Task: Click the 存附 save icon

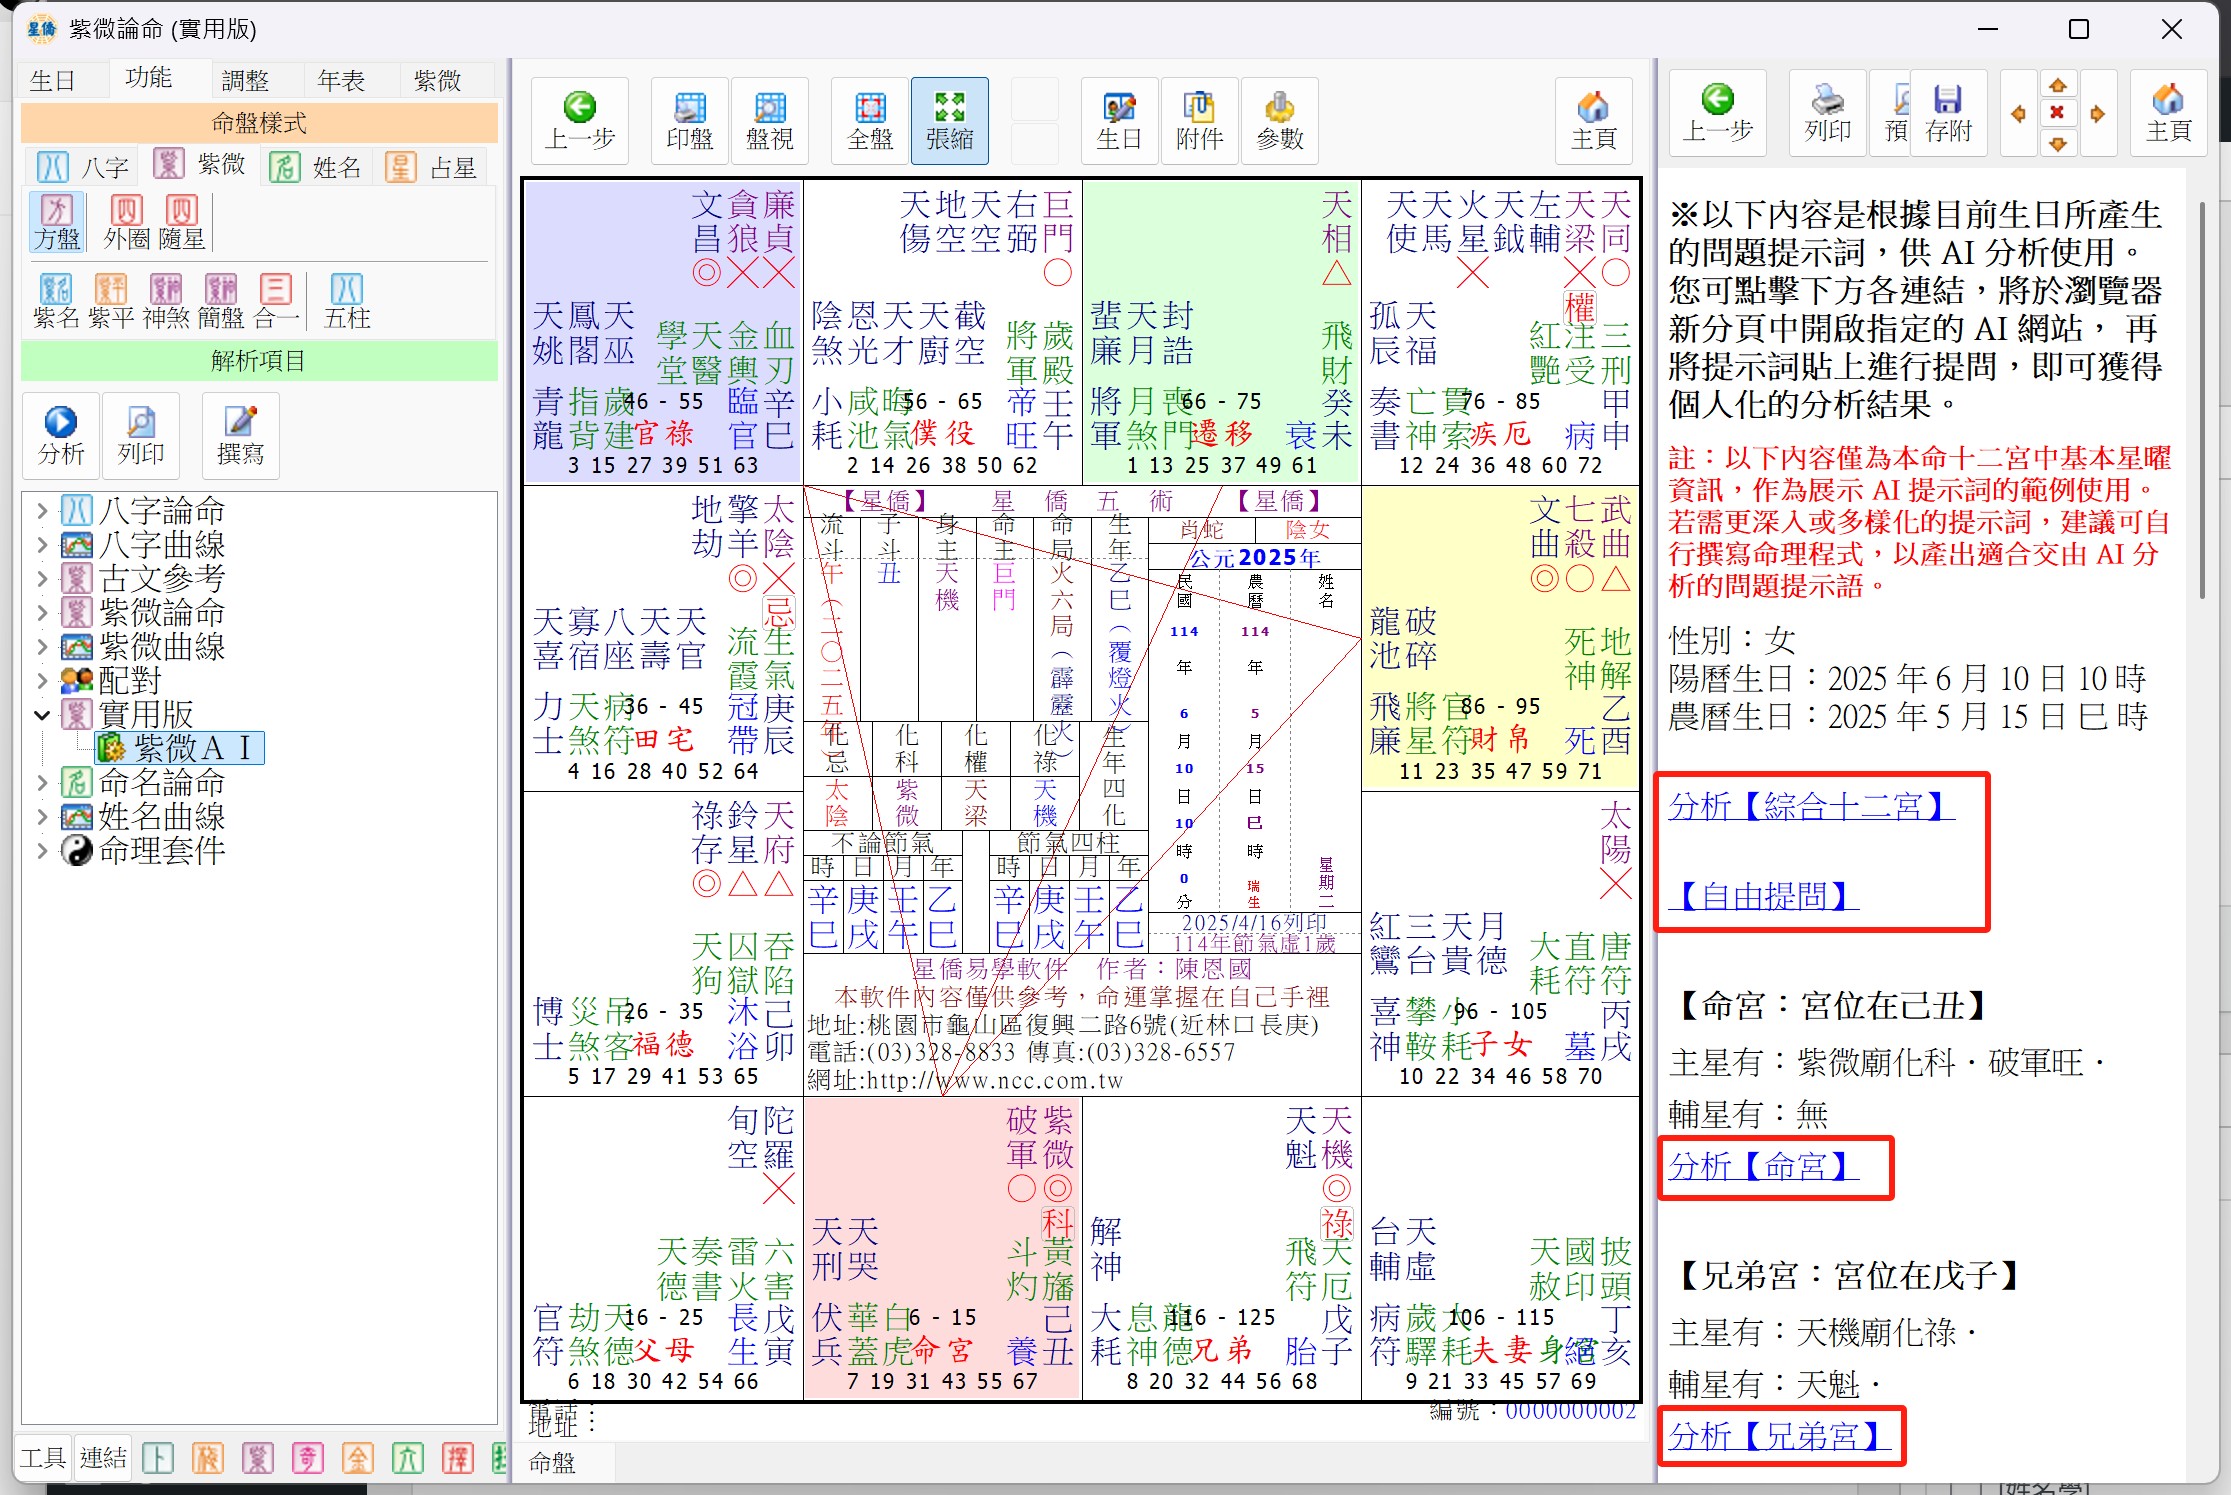Action: pos(1948,113)
